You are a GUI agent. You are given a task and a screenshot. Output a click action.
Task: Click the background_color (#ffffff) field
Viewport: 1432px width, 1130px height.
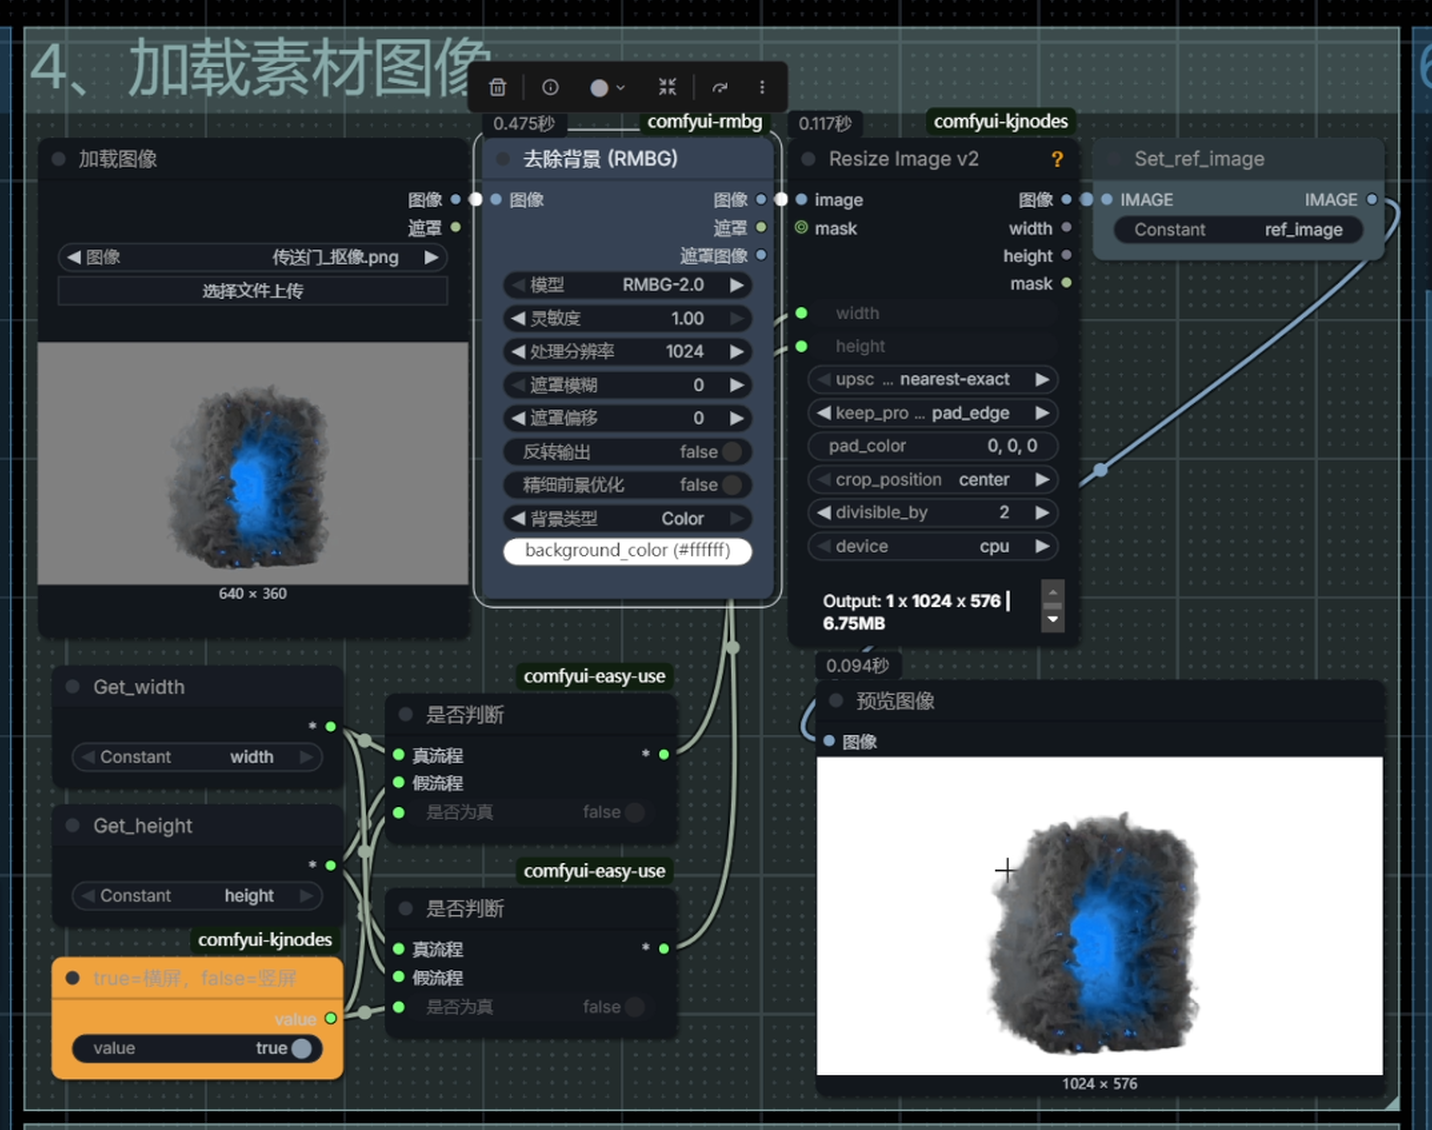coord(627,551)
